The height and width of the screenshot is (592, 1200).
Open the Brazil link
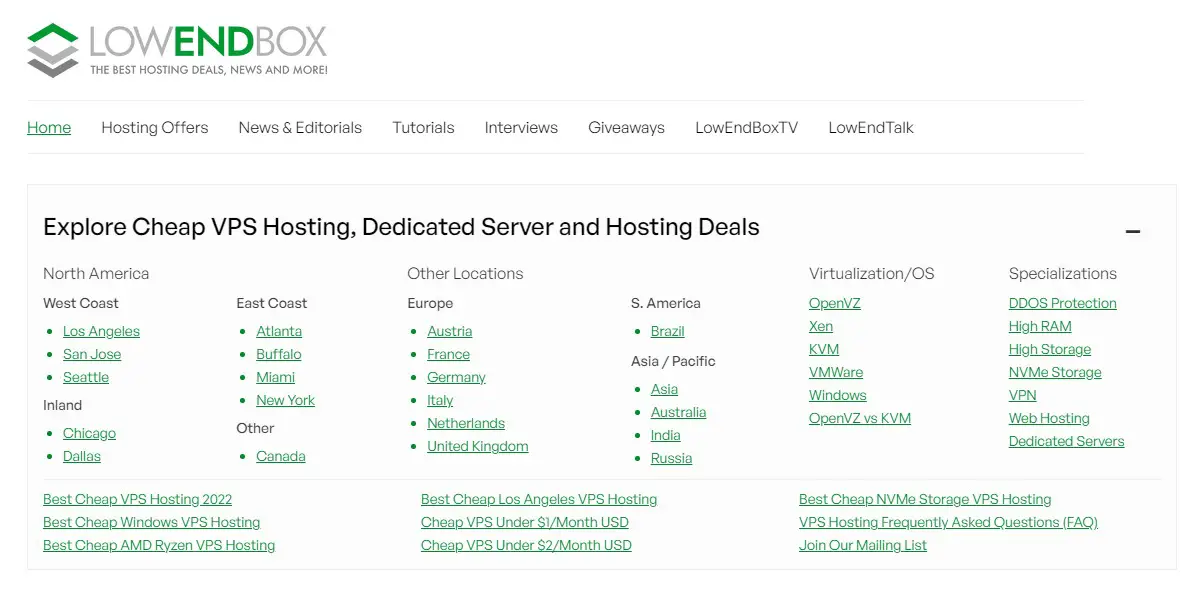click(668, 331)
